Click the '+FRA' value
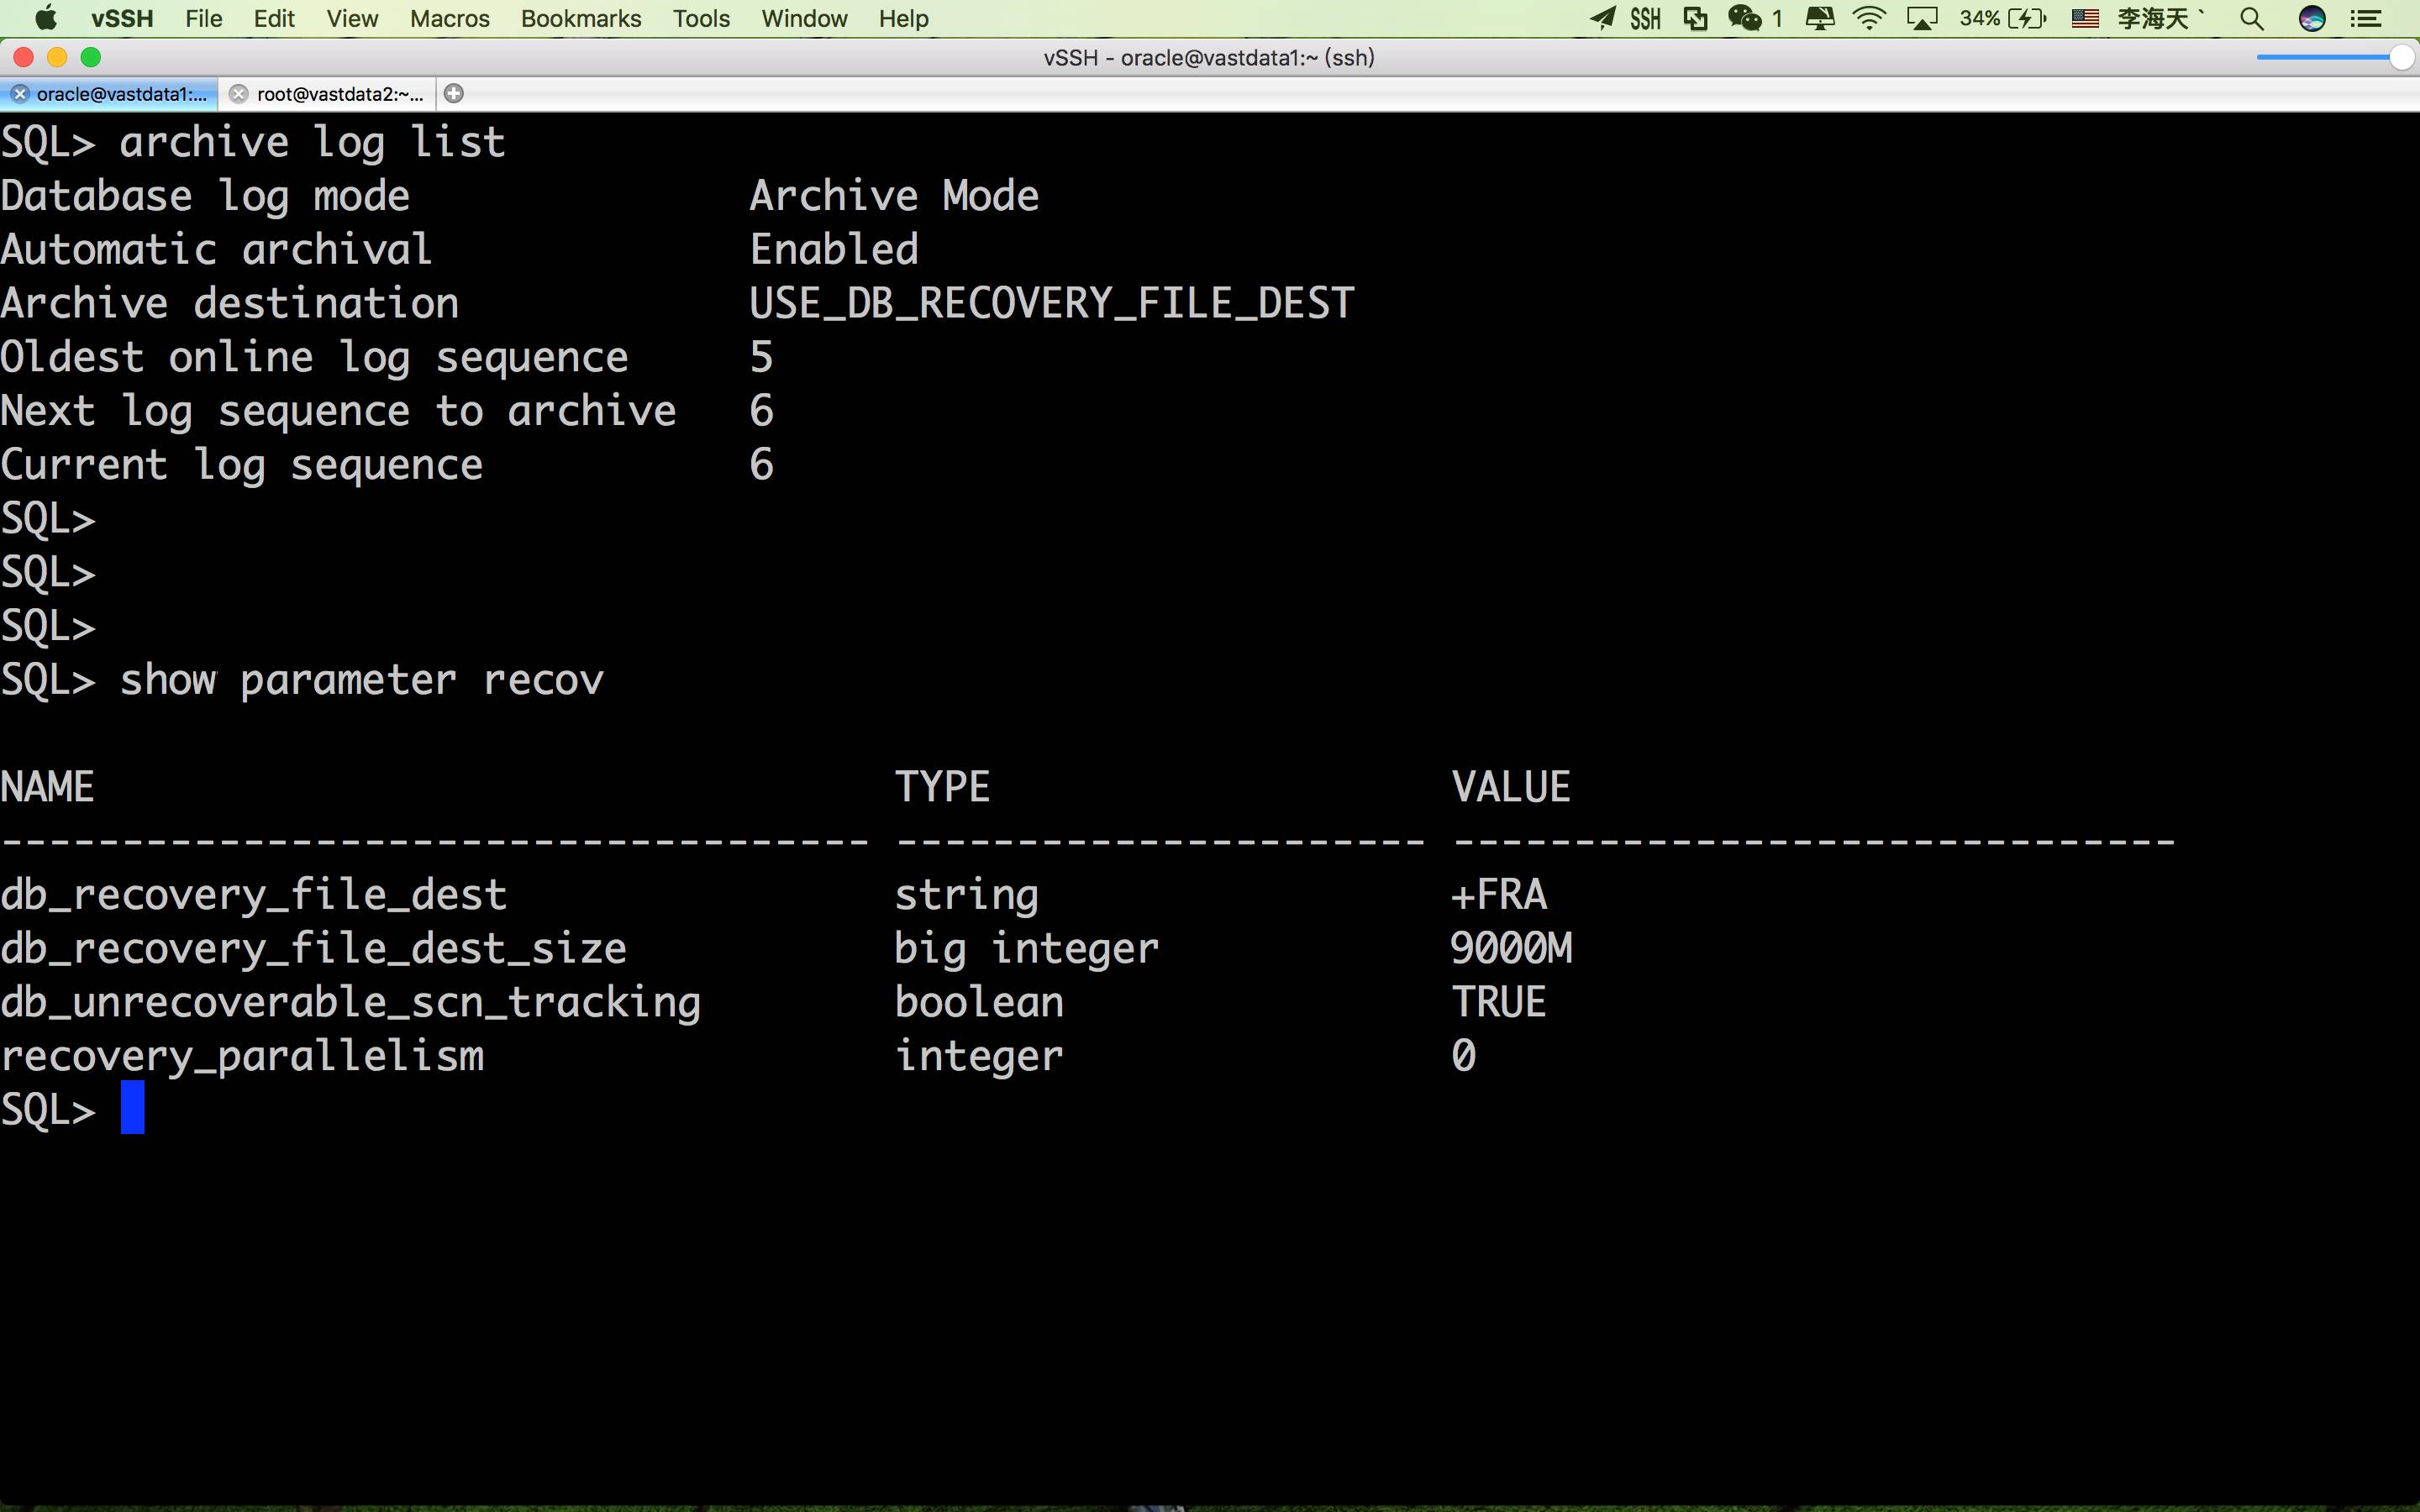2420x1512 pixels. tap(1499, 895)
